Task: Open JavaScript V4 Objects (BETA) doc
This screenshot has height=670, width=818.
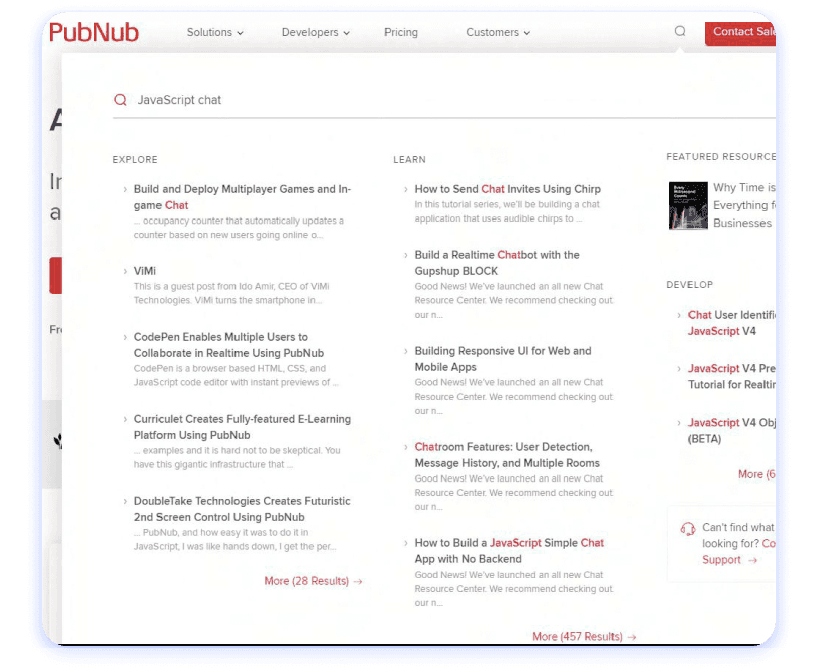Action: [731, 430]
